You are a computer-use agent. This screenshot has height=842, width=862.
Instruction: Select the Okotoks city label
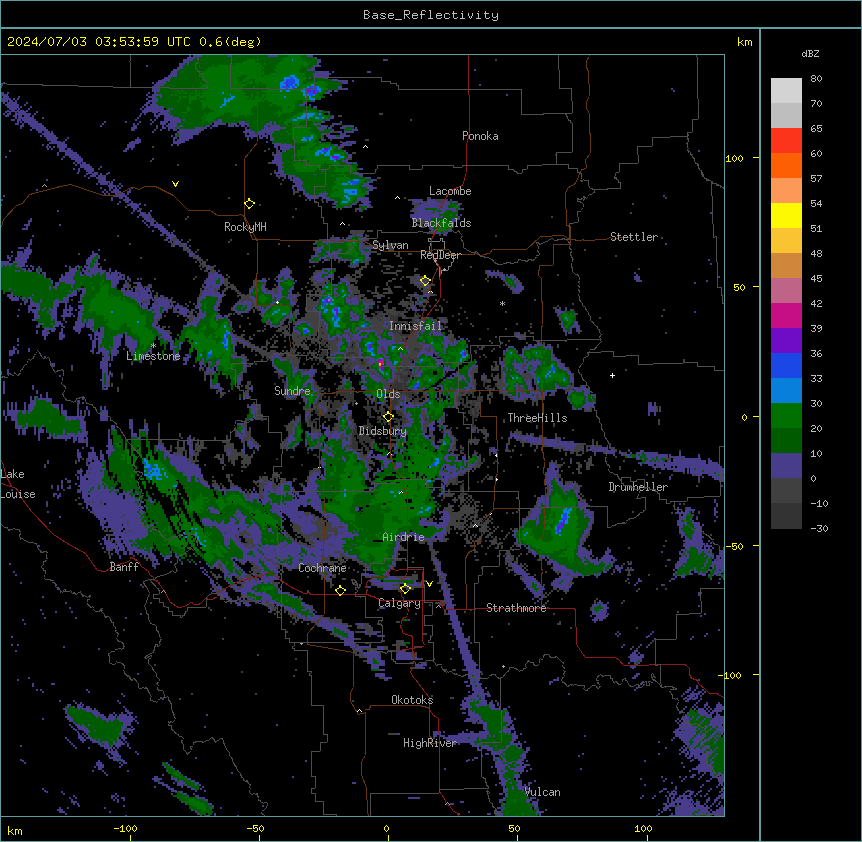click(412, 700)
